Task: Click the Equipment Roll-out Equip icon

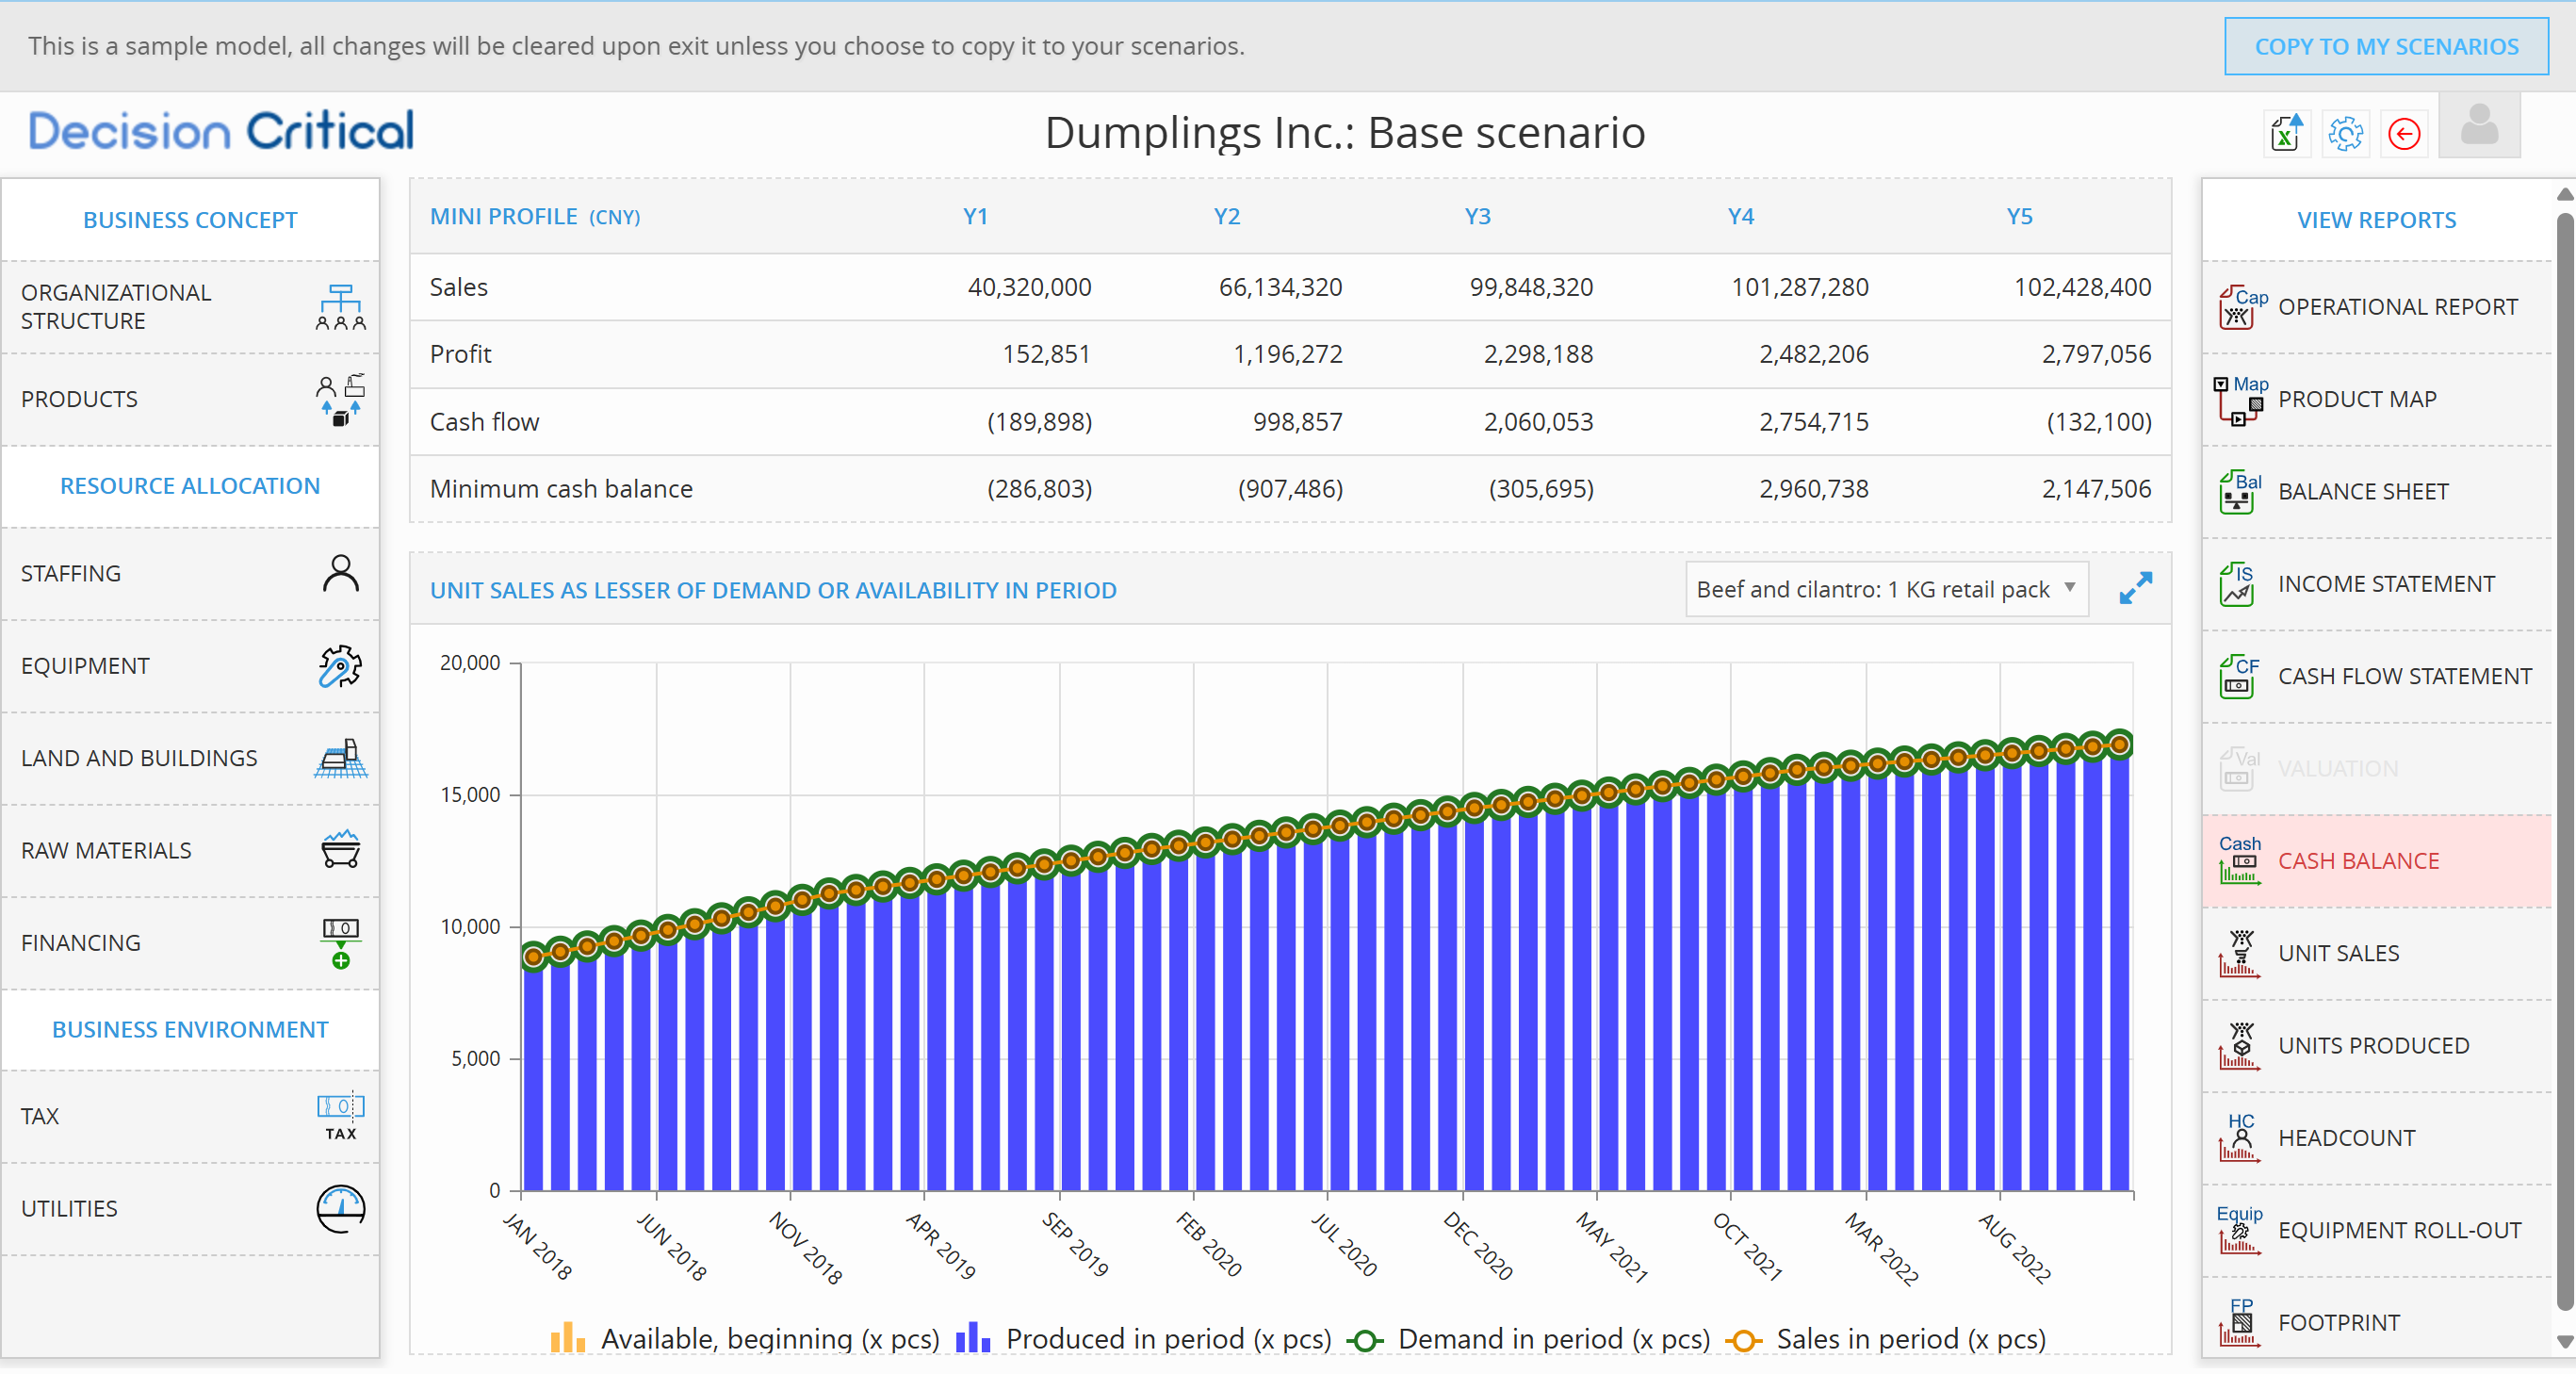Action: pyautogui.click(x=2240, y=1230)
